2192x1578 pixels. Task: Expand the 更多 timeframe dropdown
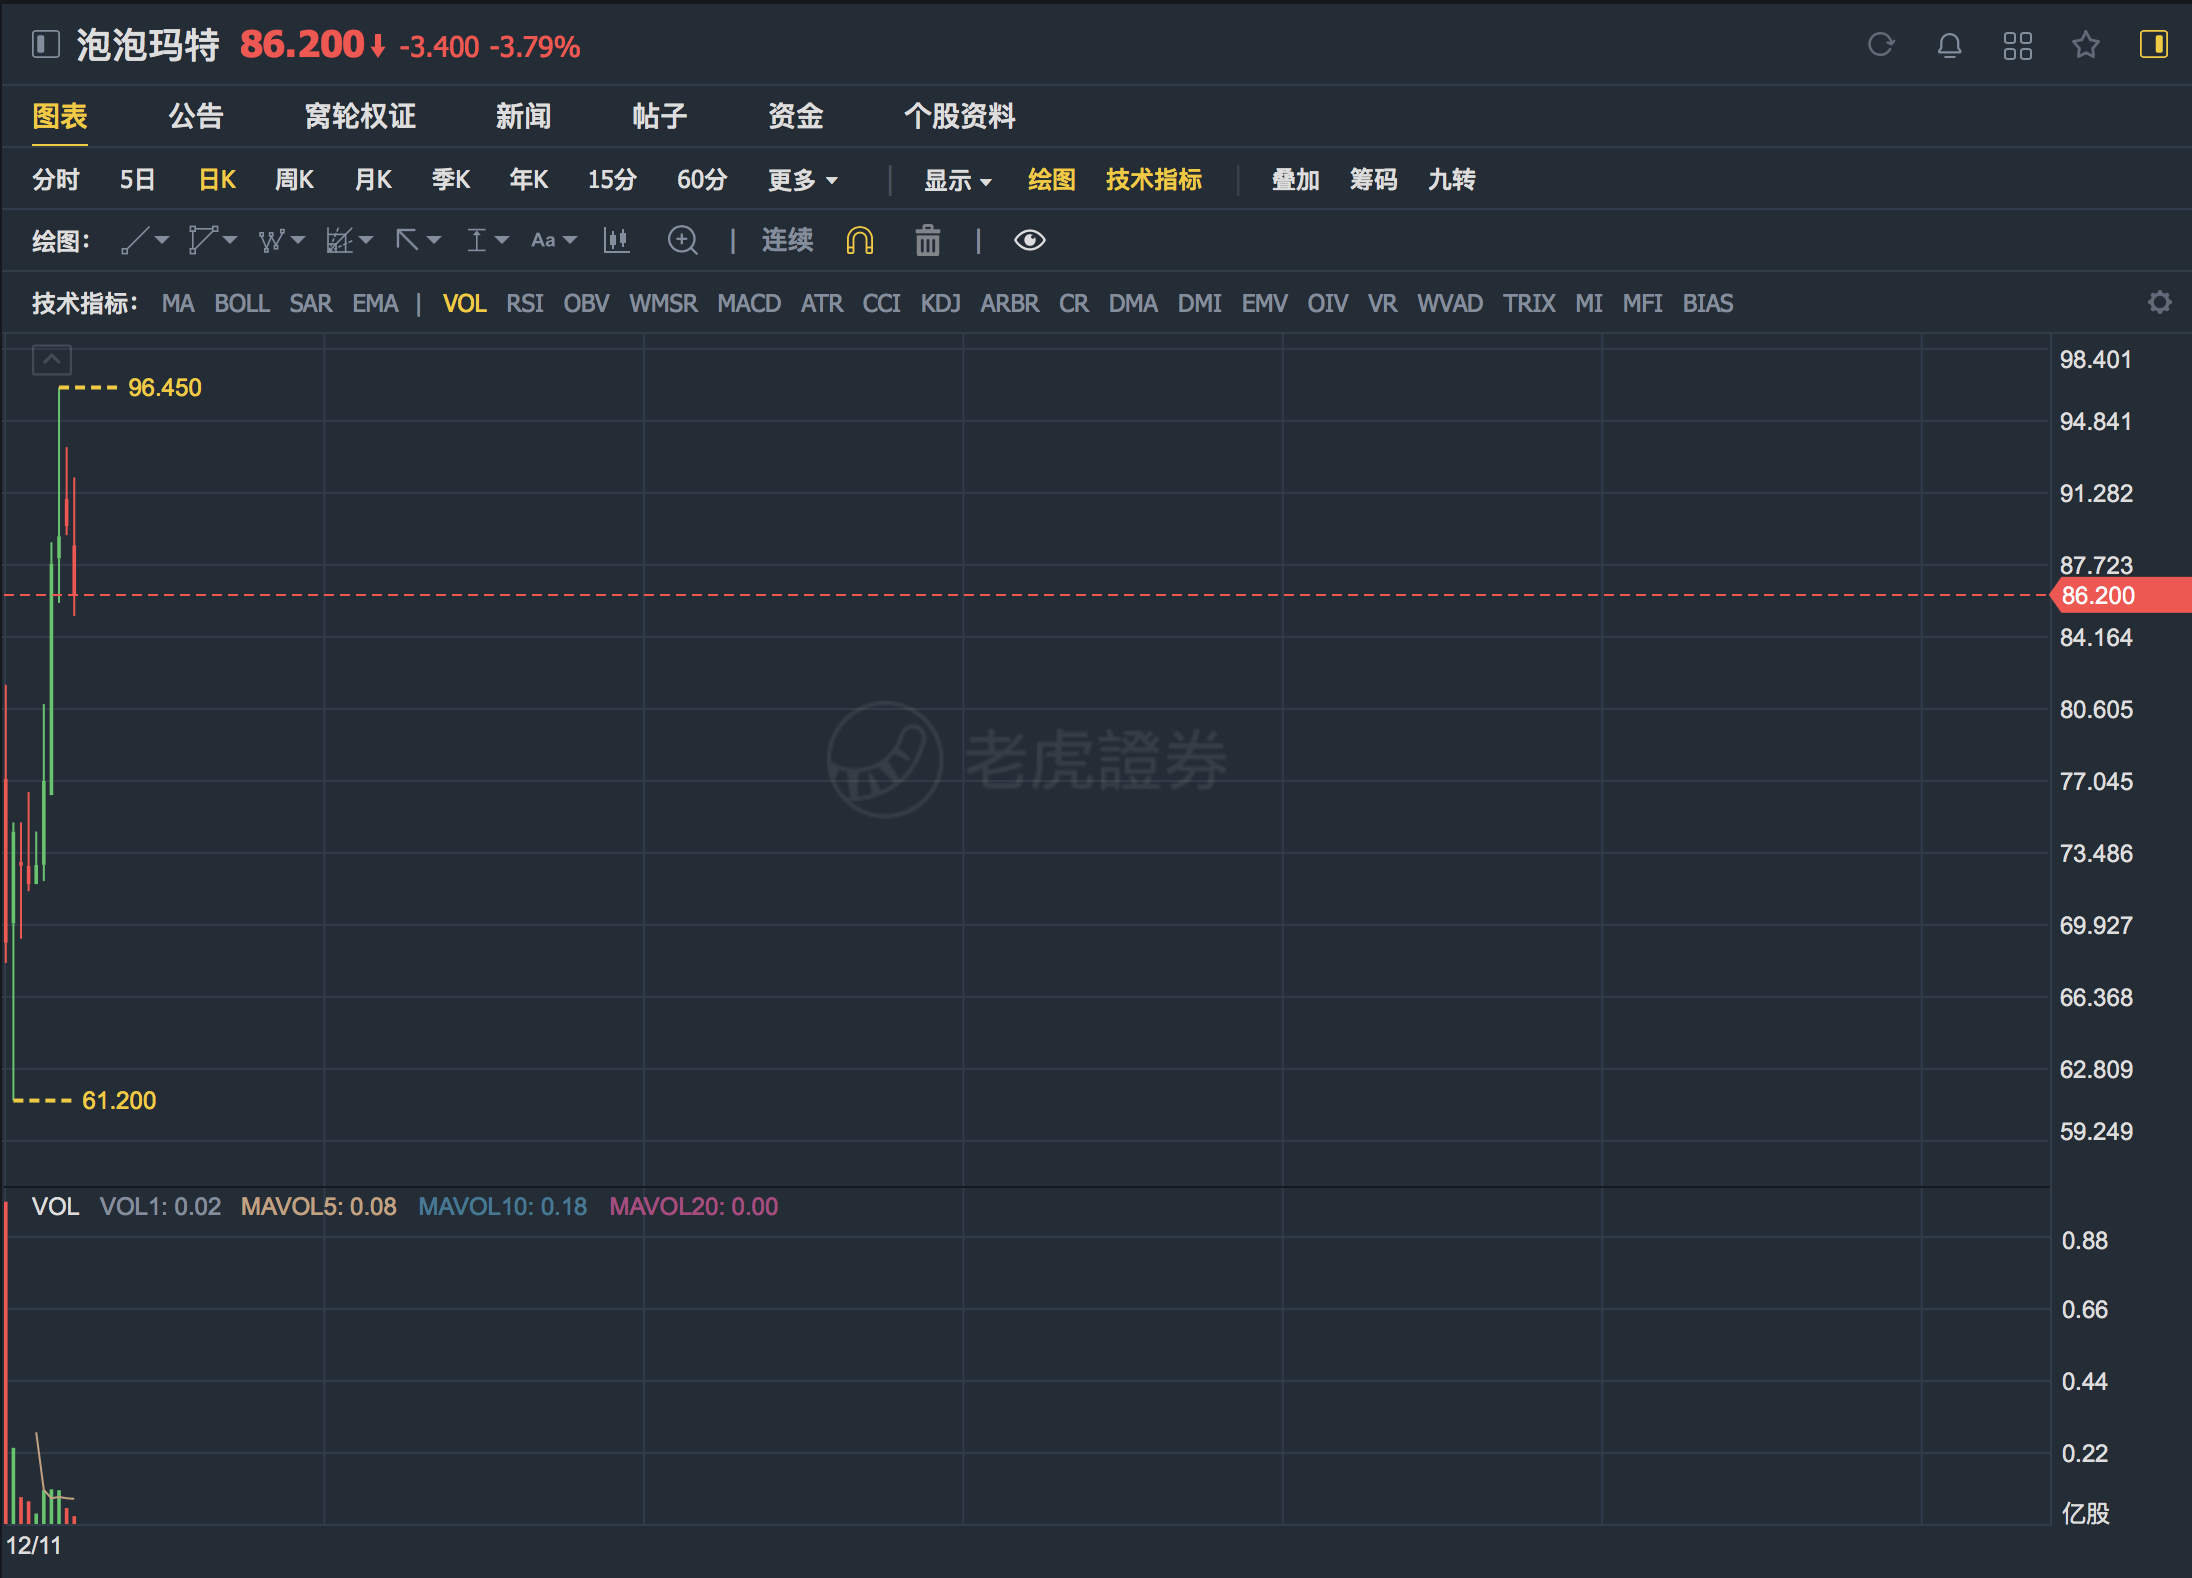point(803,180)
